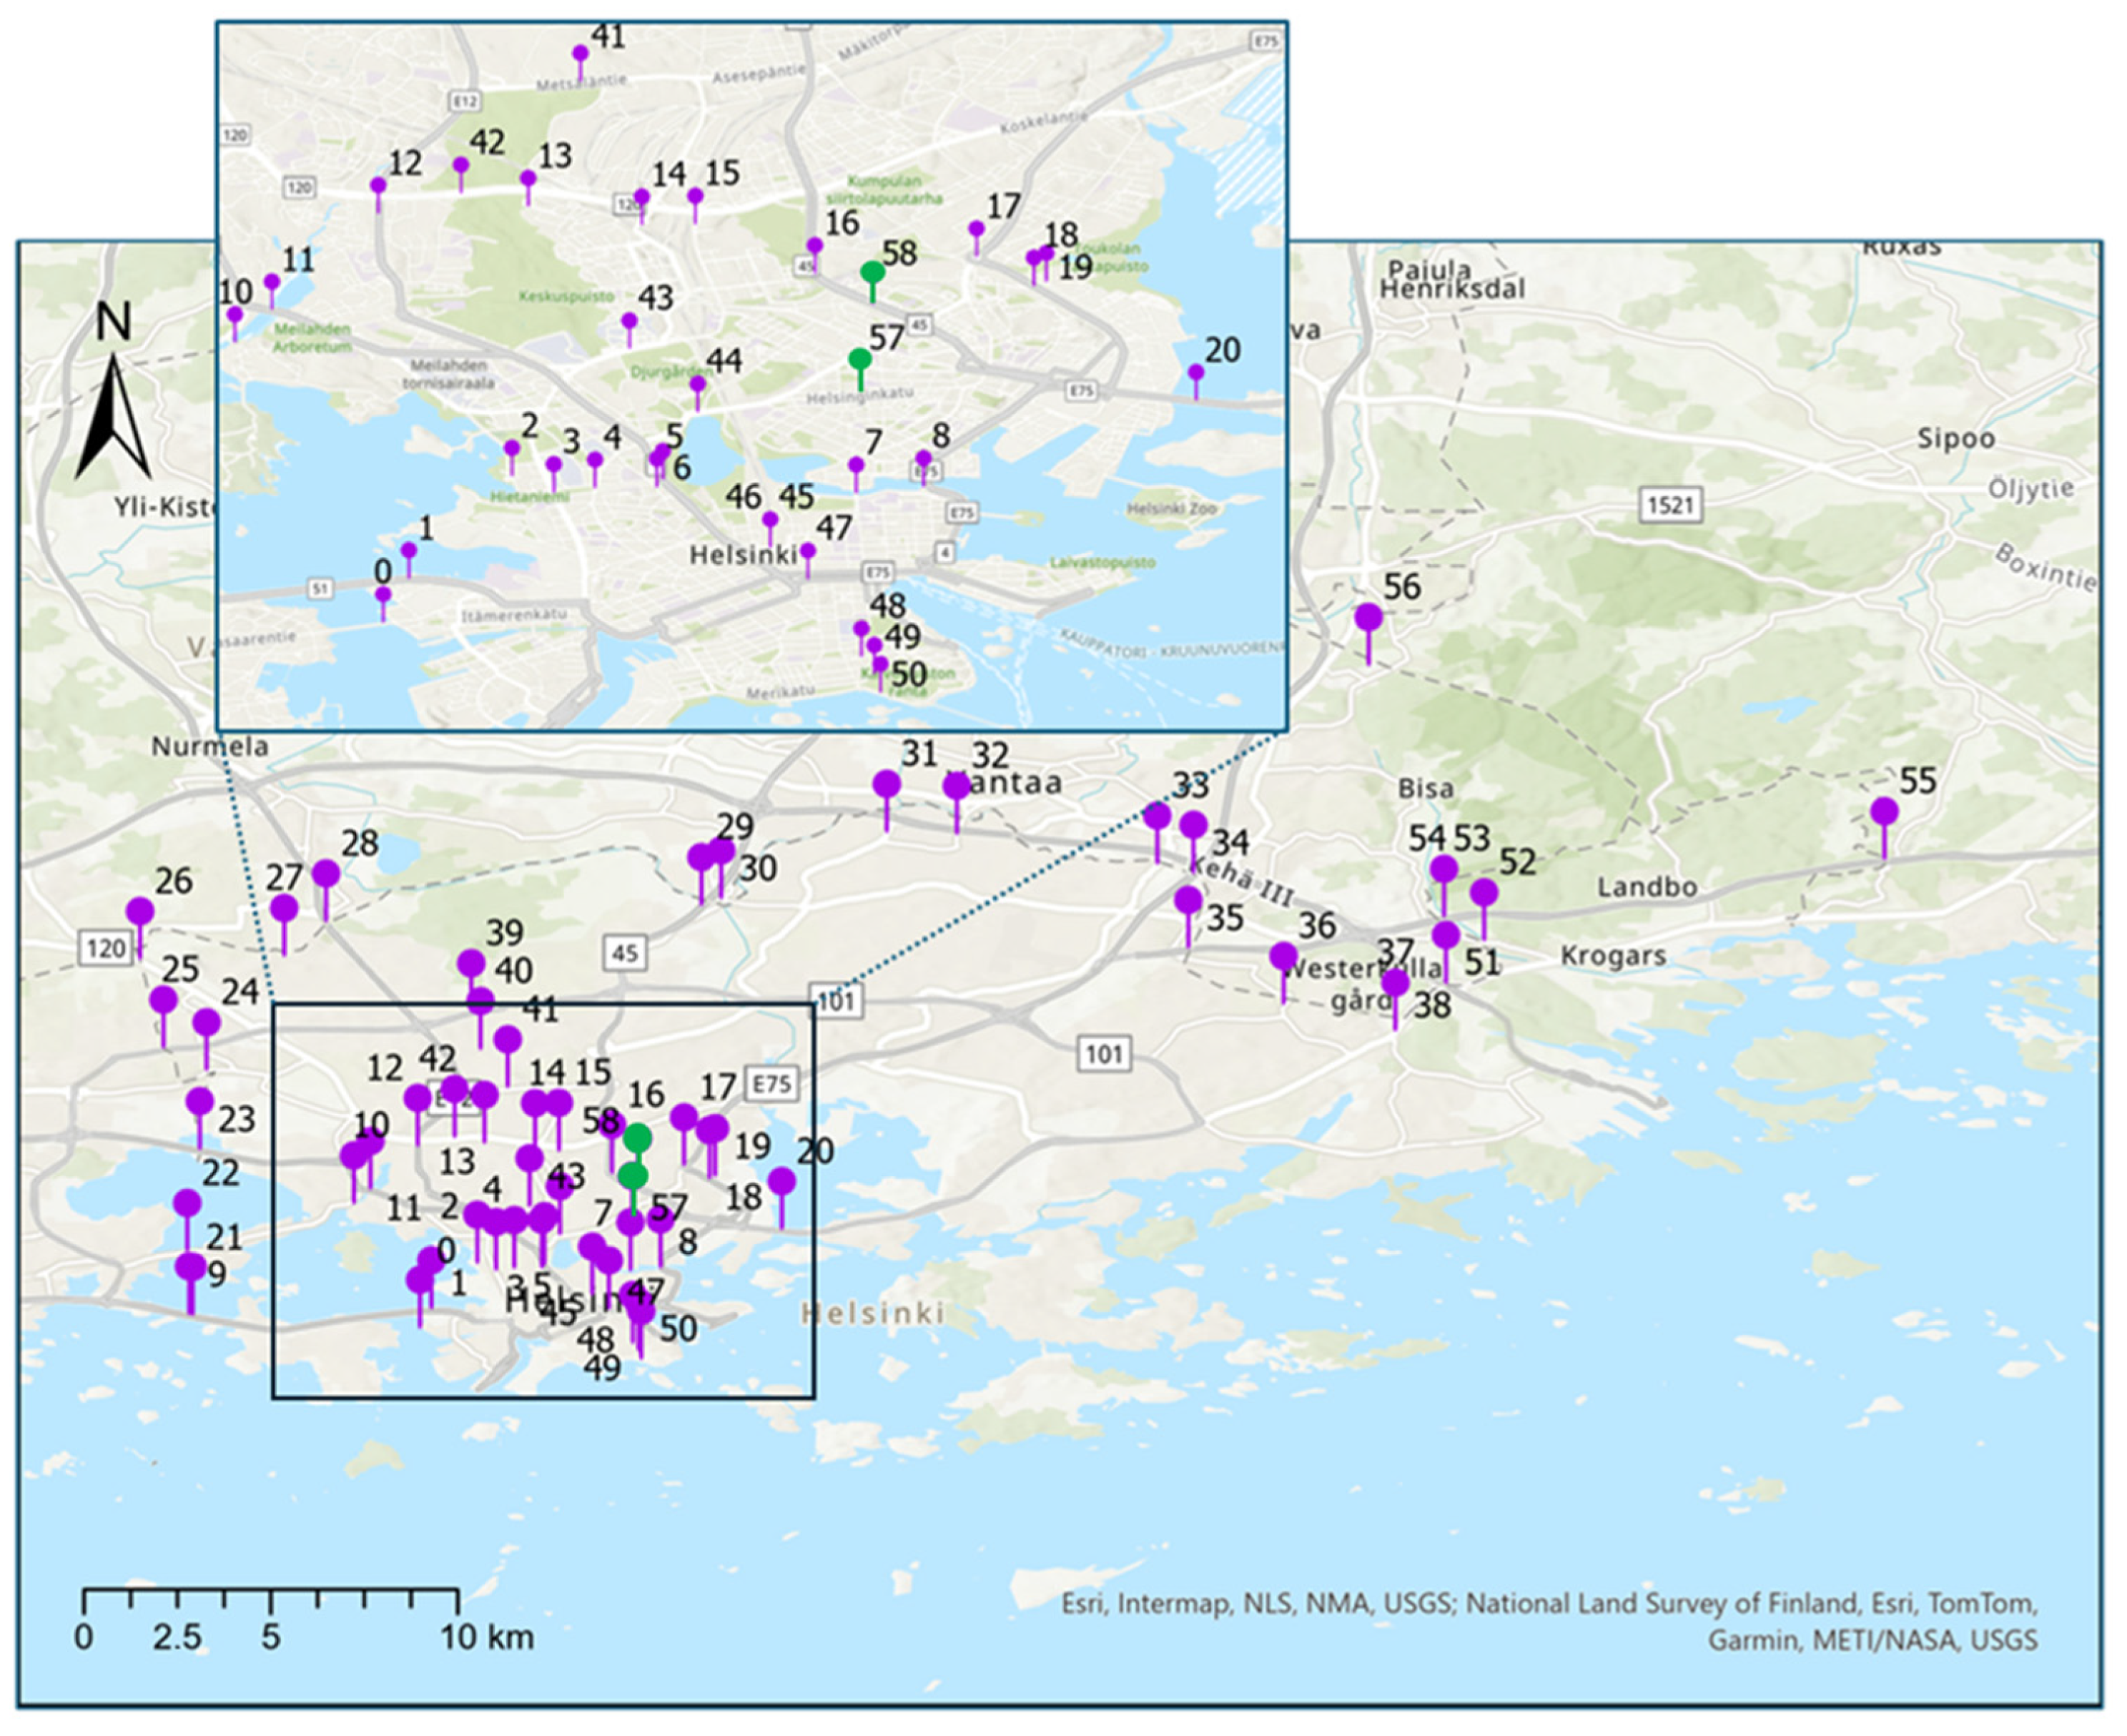Viewport: 2127px width, 1736px height.
Task: Click the green pin numbered 57 in inset
Action: [859, 359]
